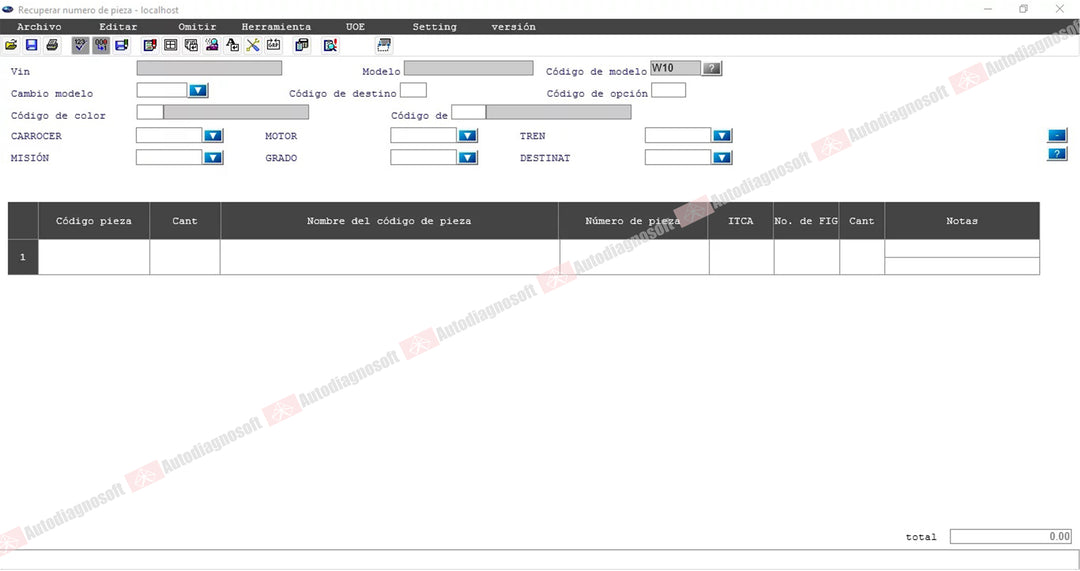This screenshot has width=1080, height=571.
Task: Click the Código pieza cell in row 1
Action: click(x=94, y=257)
